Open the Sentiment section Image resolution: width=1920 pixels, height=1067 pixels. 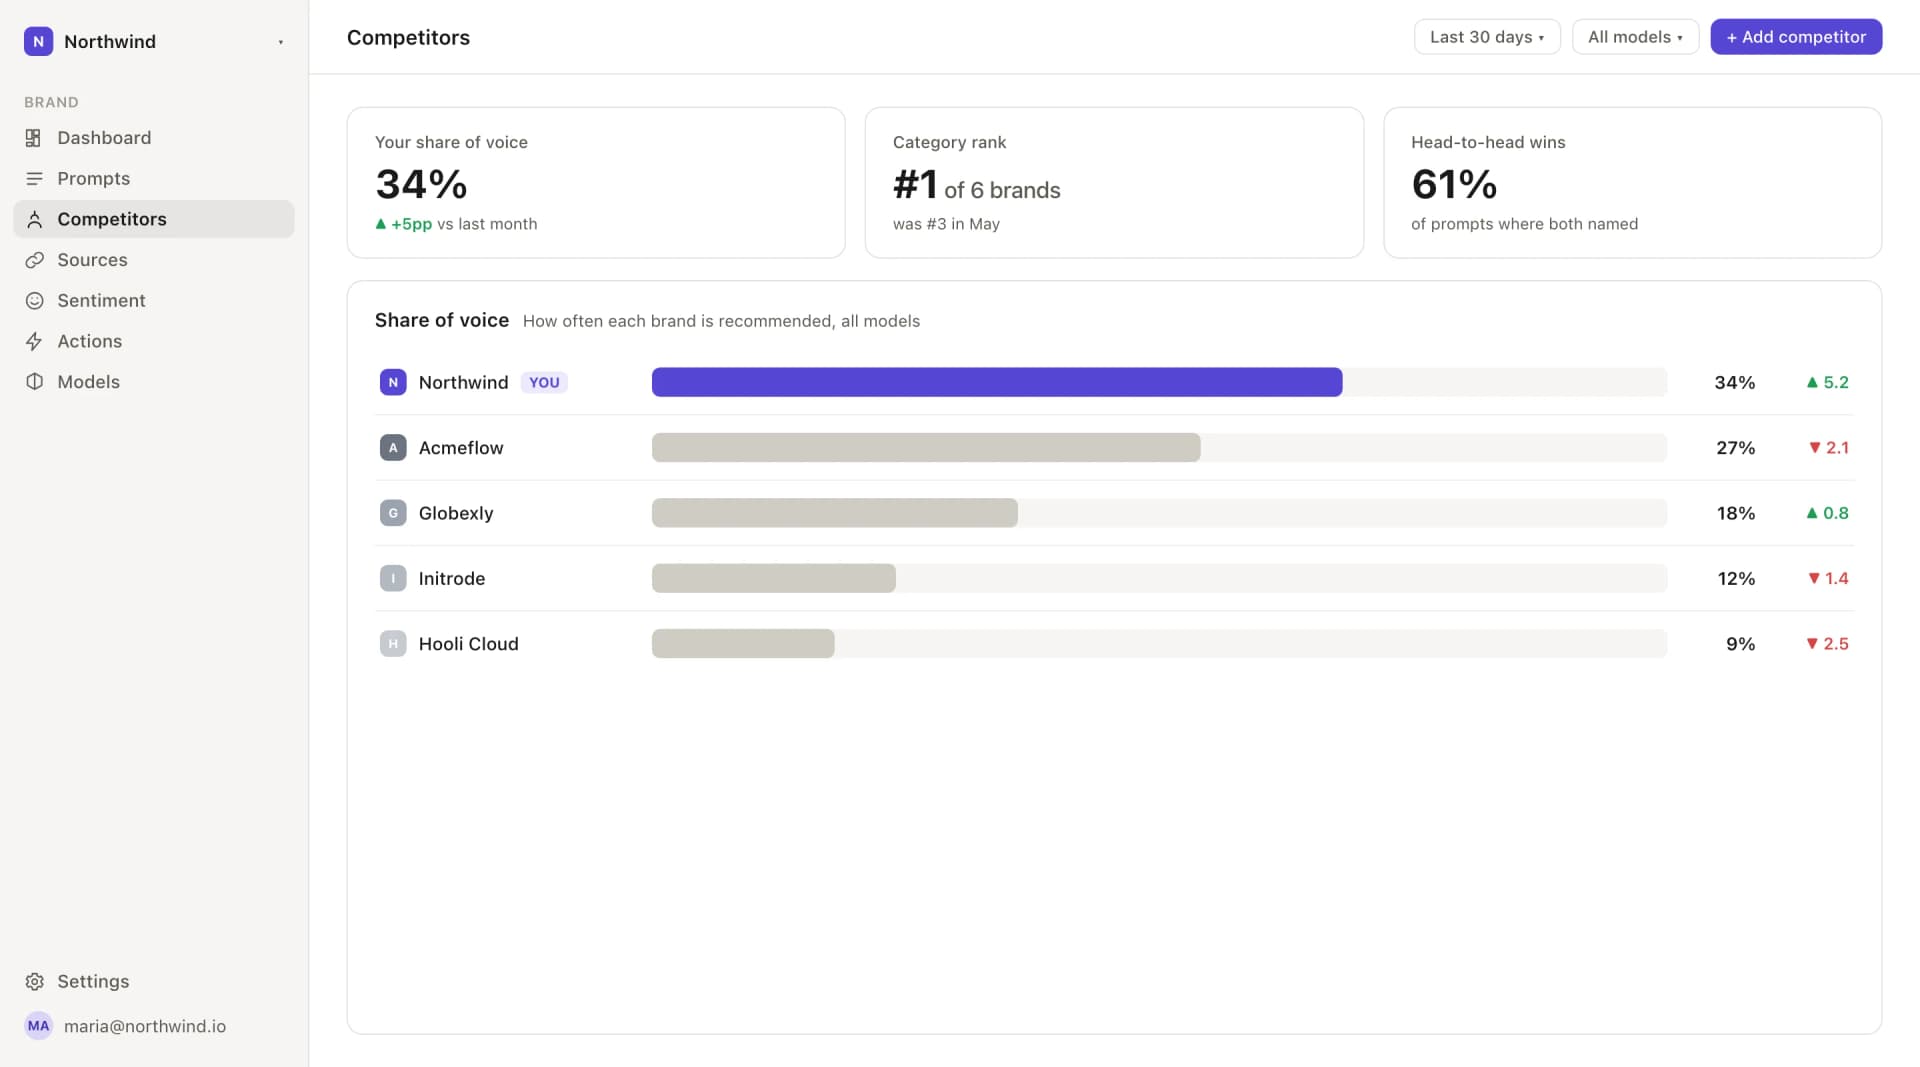154,301
